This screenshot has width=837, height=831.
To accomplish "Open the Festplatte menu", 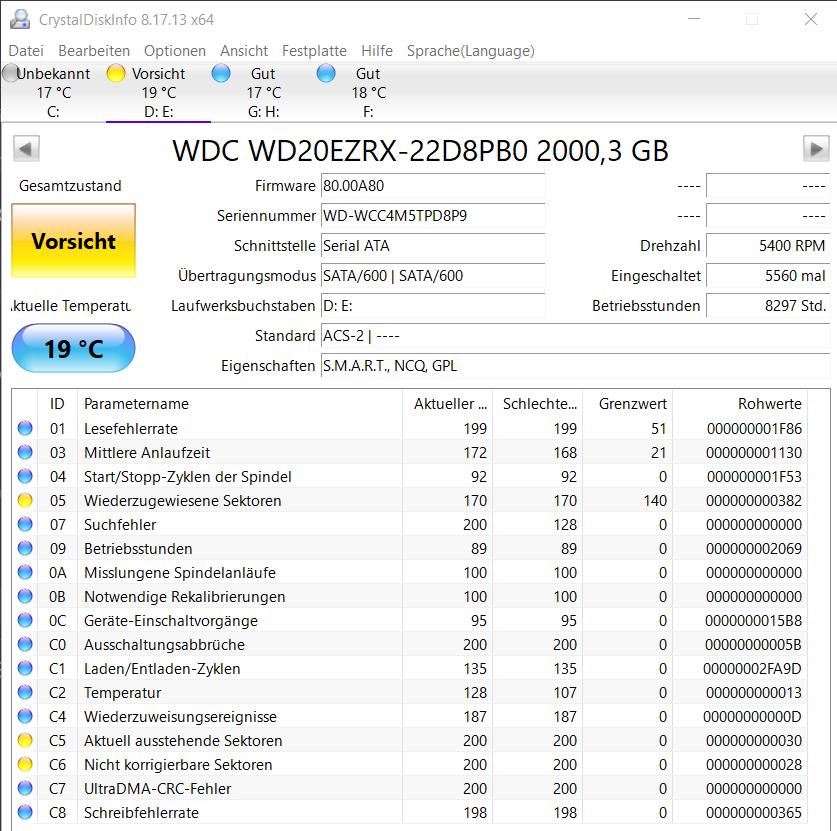I will click(314, 51).
